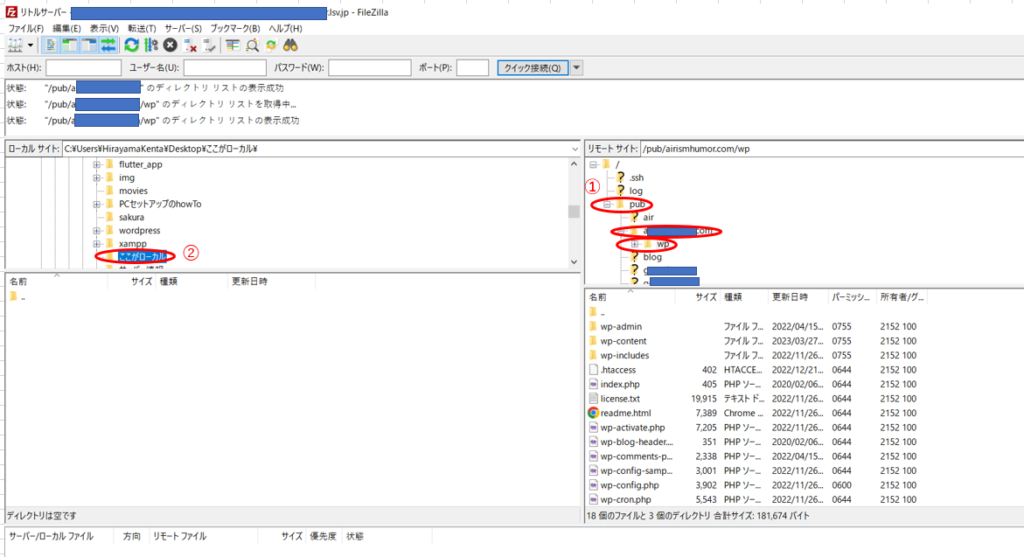This screenshot has height=557, width=1024.
Task: Expand the xampp local folder
Action: [x=97, y=244]
